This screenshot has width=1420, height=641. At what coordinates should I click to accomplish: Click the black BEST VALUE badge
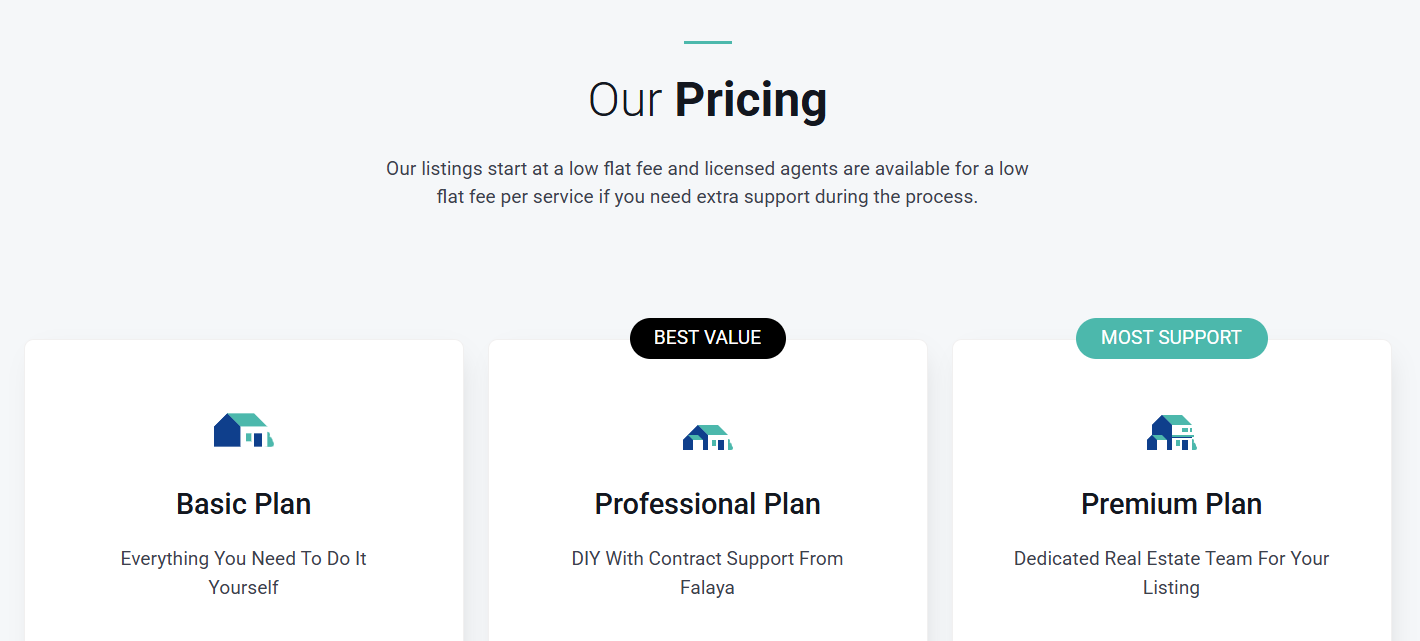click(x=707, y=338)
